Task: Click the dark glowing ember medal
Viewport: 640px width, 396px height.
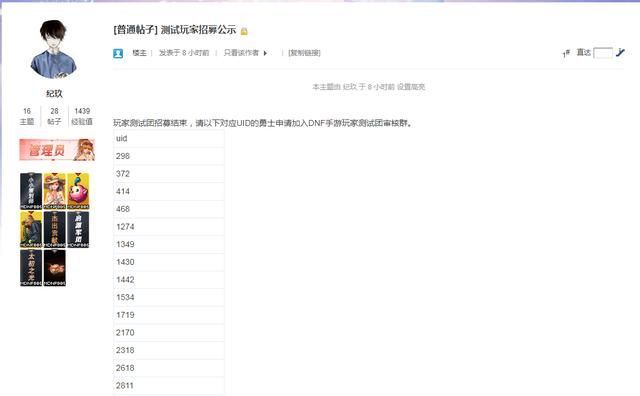Action: coord(54,268)
